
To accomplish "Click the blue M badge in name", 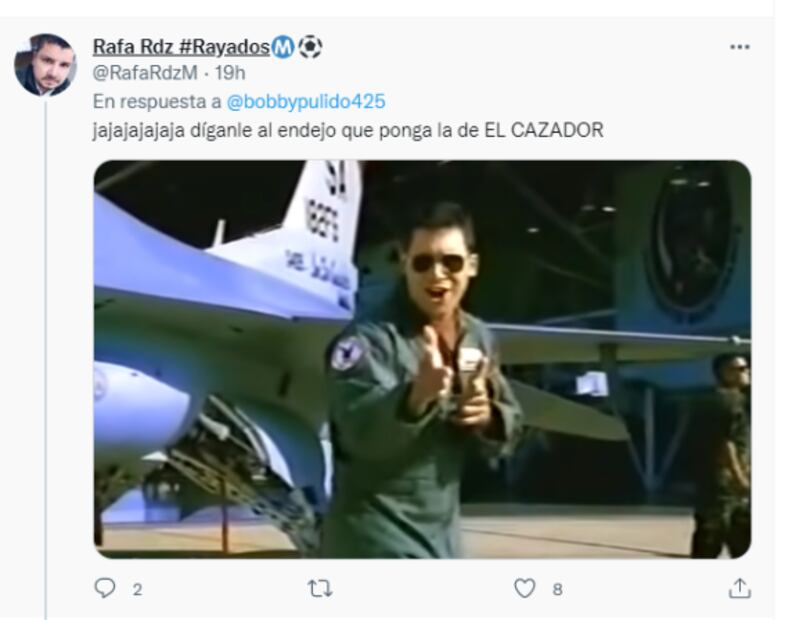I will coord(283,48).
